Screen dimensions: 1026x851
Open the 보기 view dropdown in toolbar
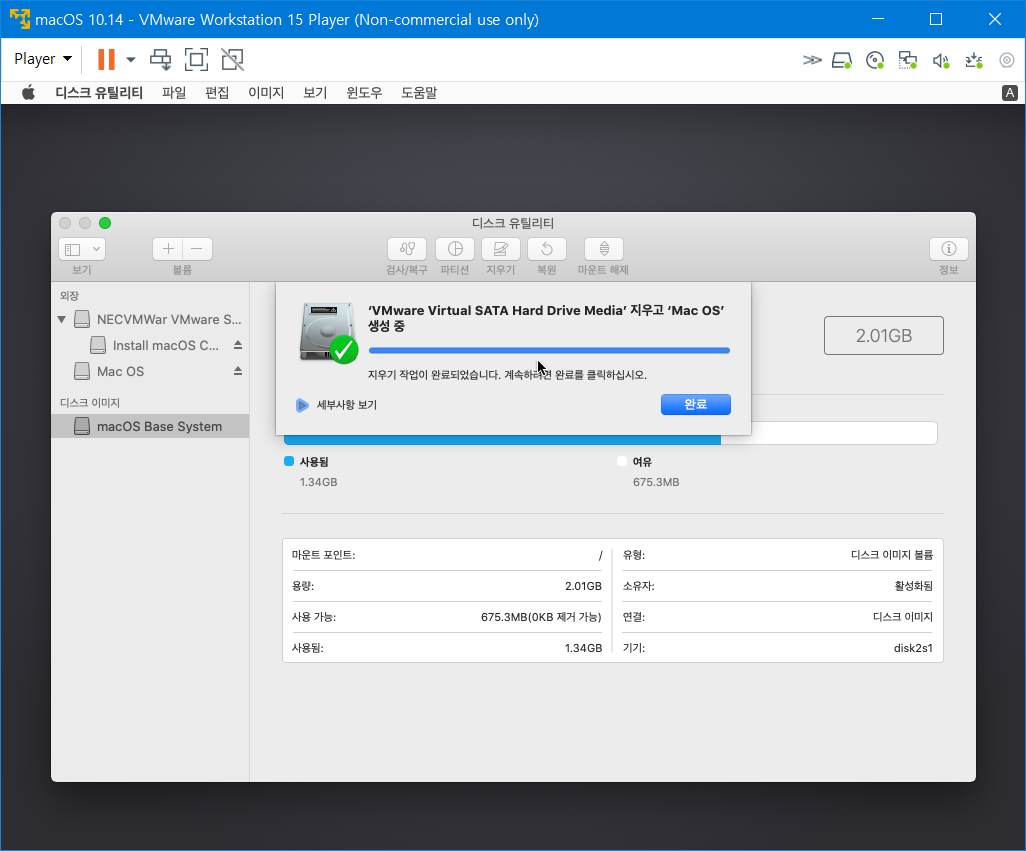82,249
